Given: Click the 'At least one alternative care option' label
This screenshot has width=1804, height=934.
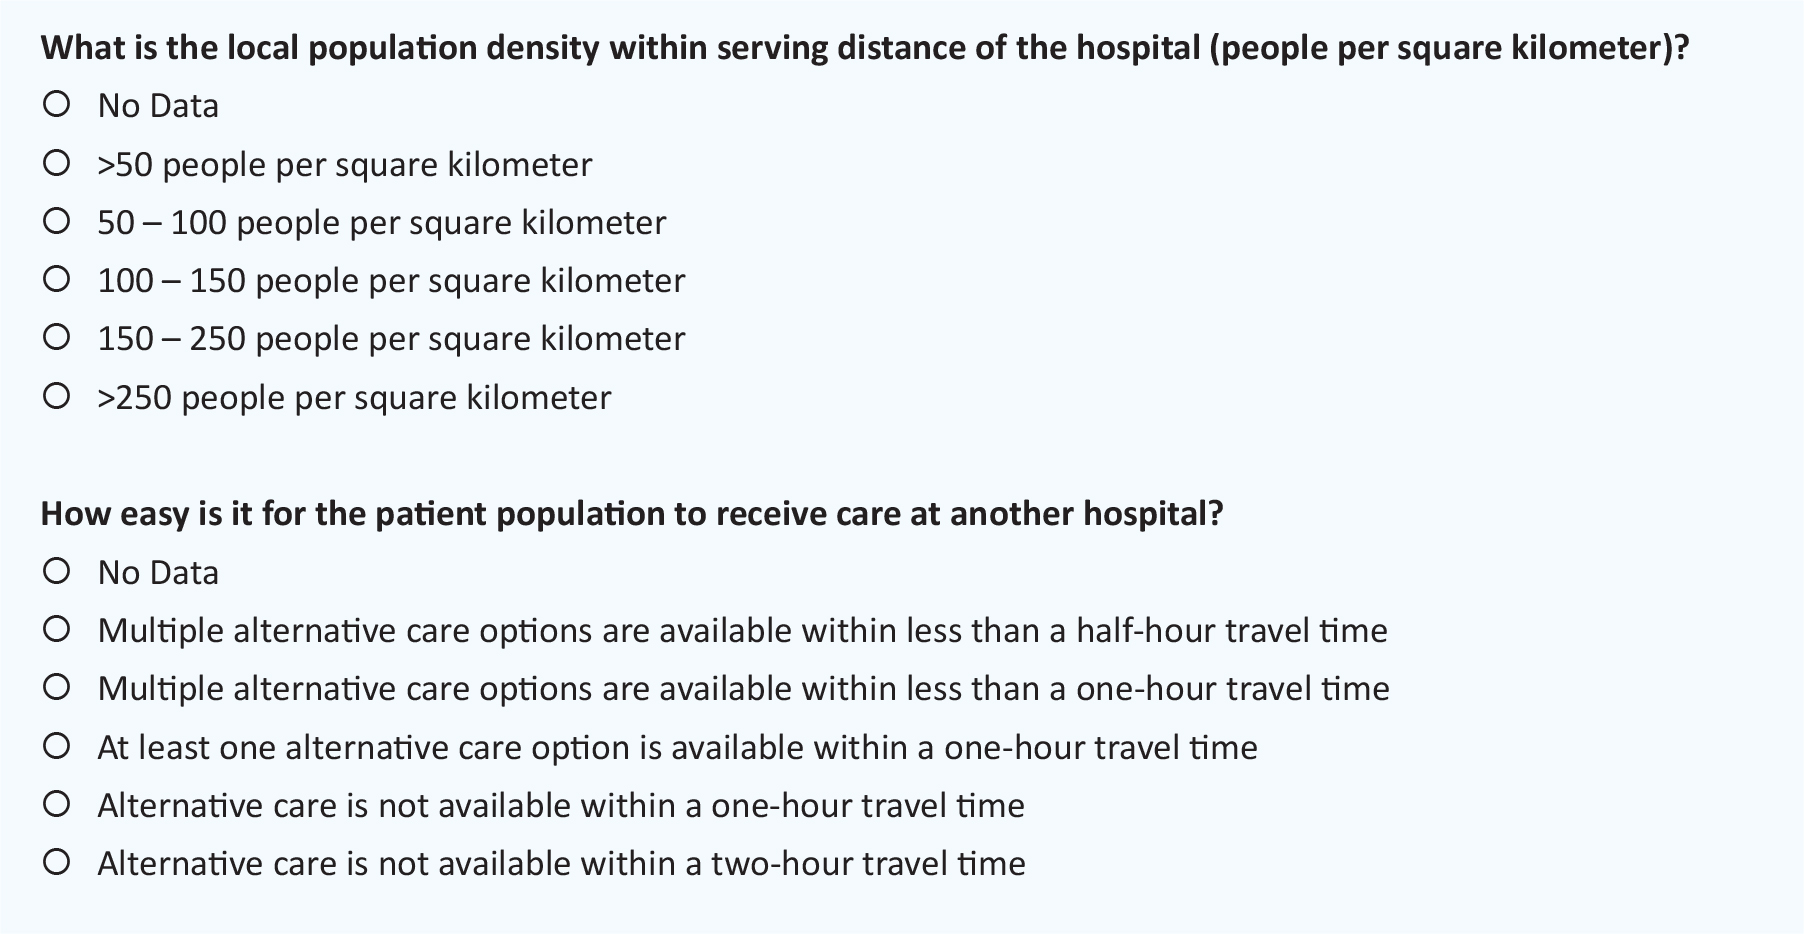Looking at the screenshot, I should (x=677, y=748).
